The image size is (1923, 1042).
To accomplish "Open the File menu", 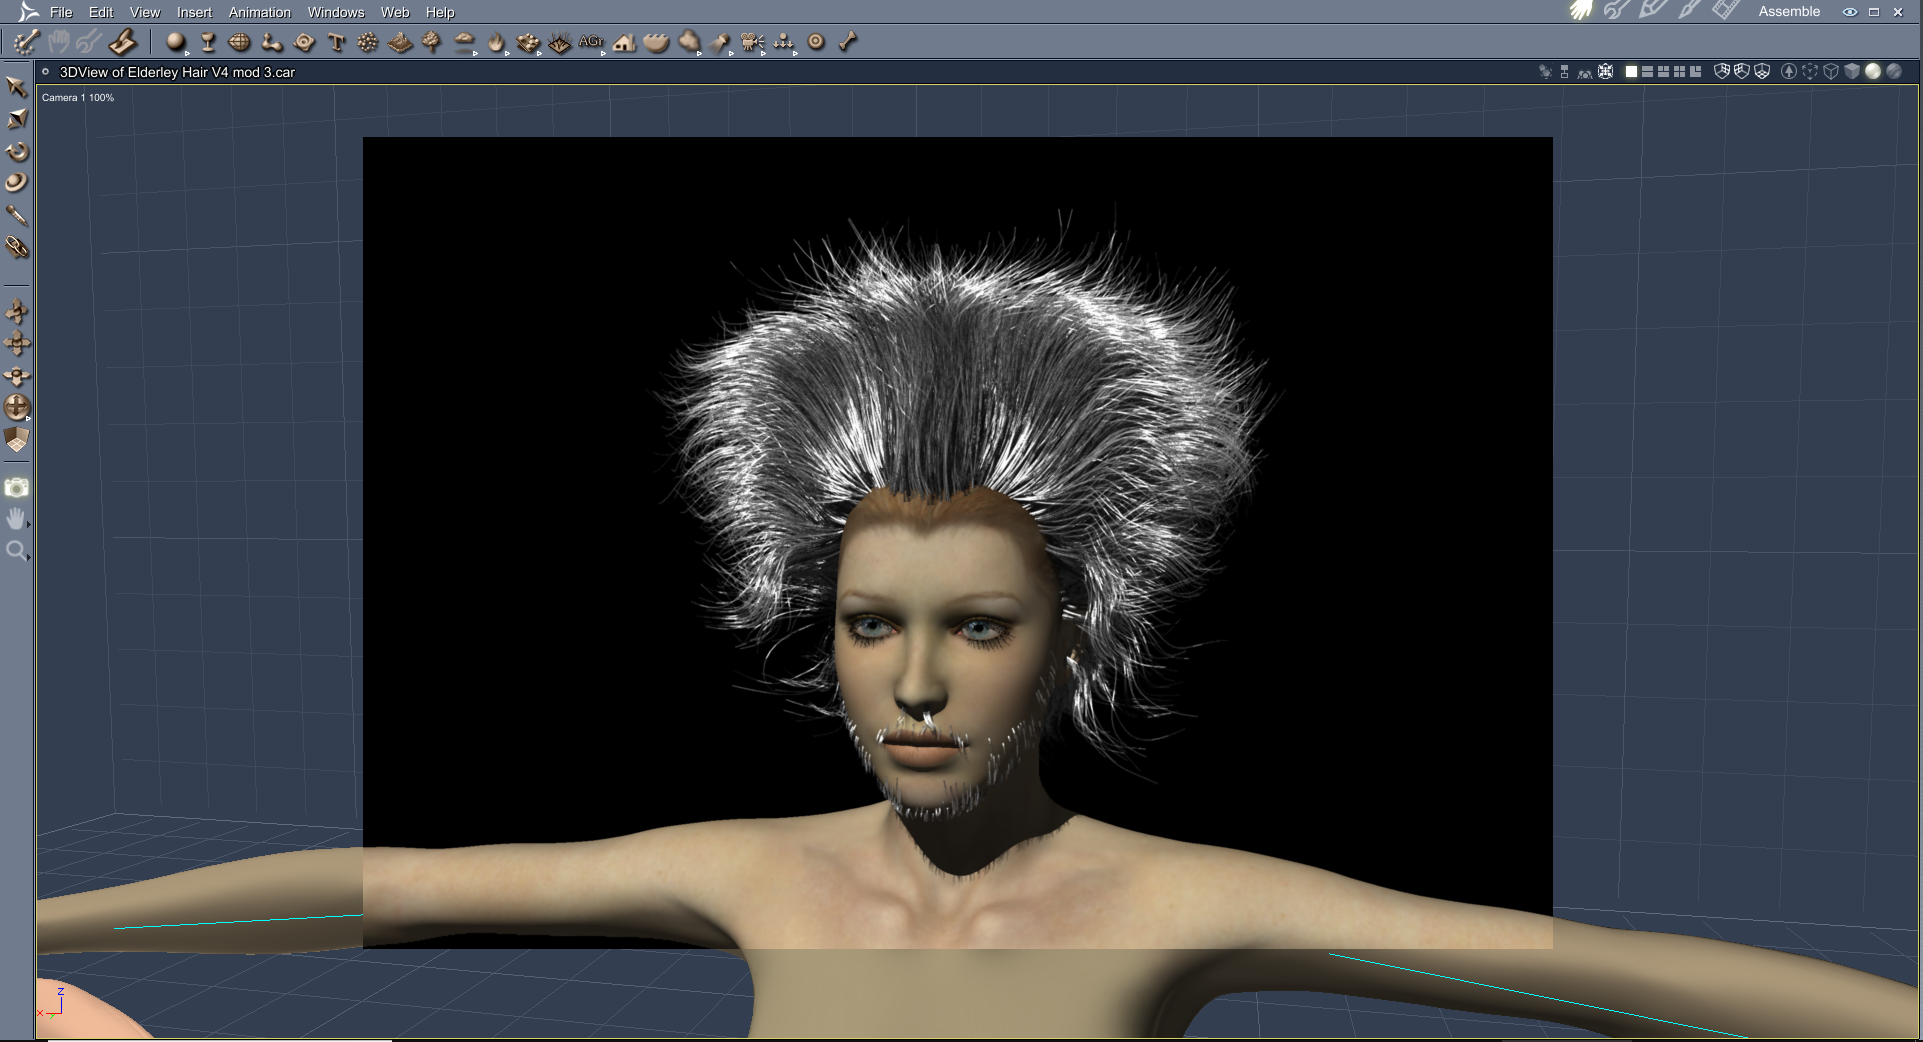I will point(61,12).
